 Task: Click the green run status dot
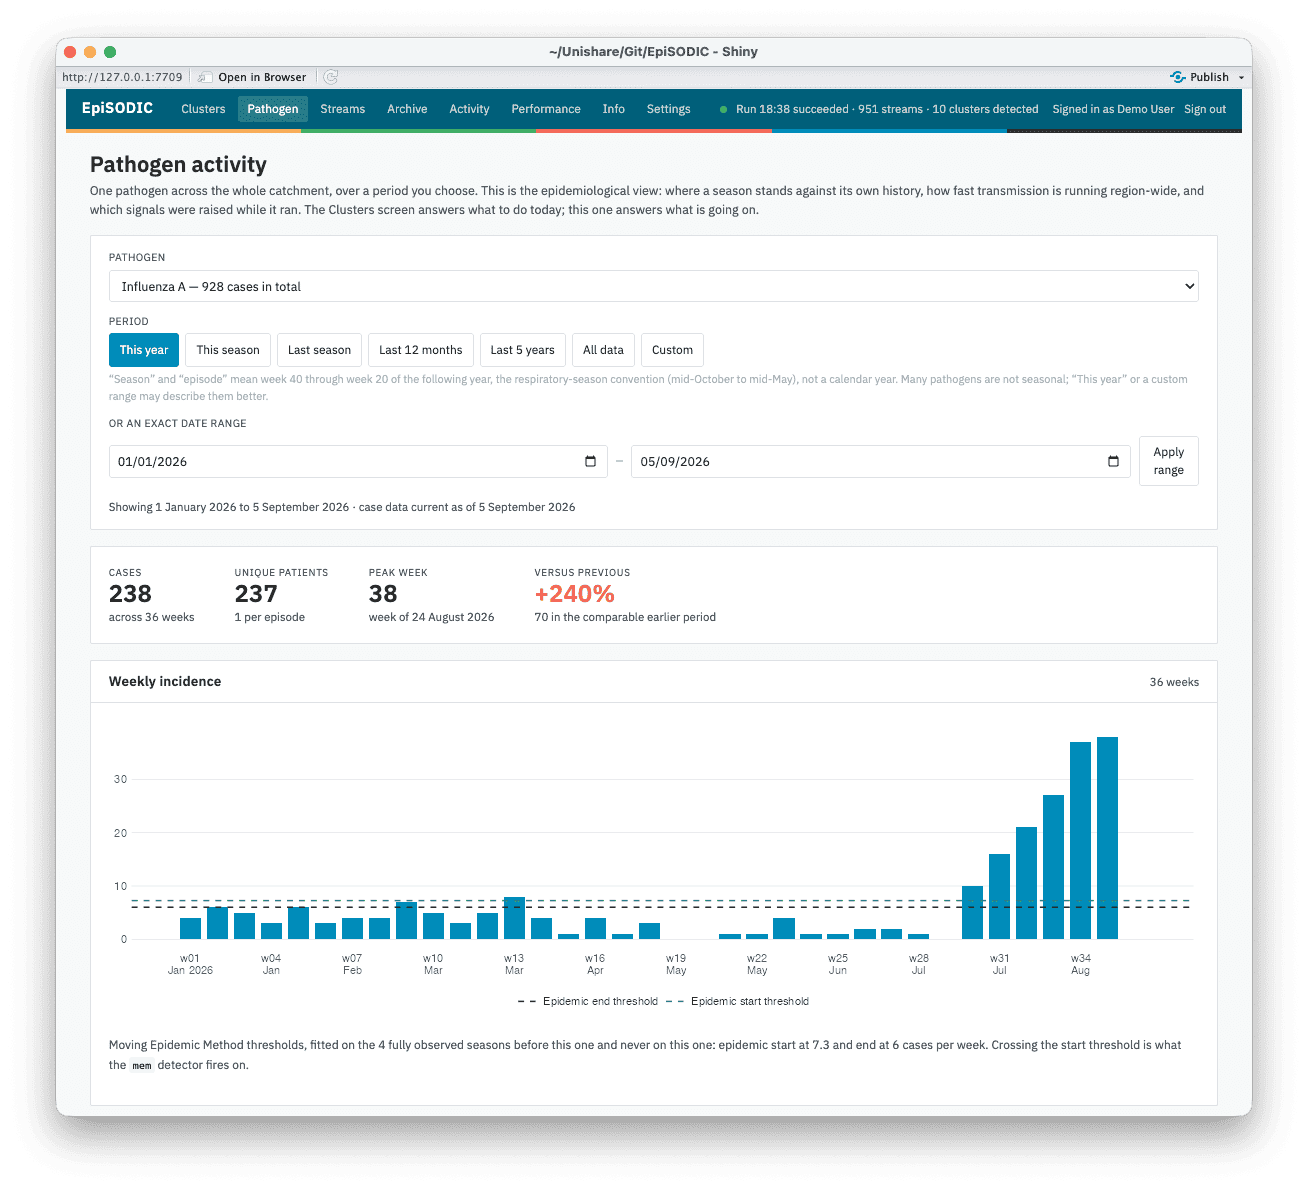[723, 109]
